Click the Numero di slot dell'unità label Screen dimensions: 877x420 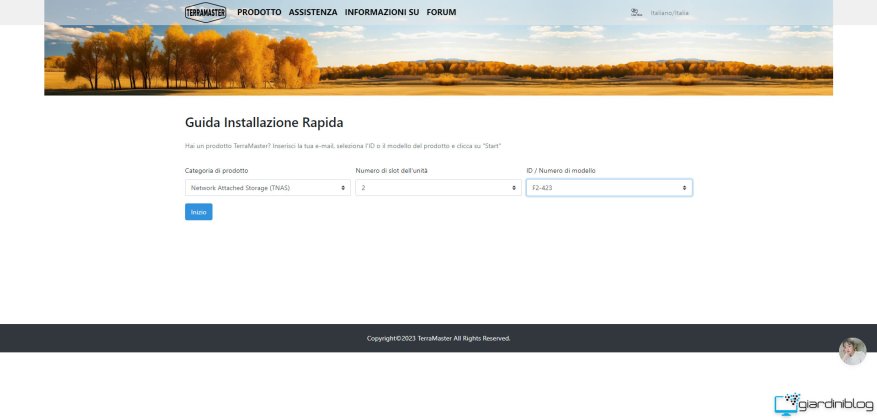click(392, 171)
